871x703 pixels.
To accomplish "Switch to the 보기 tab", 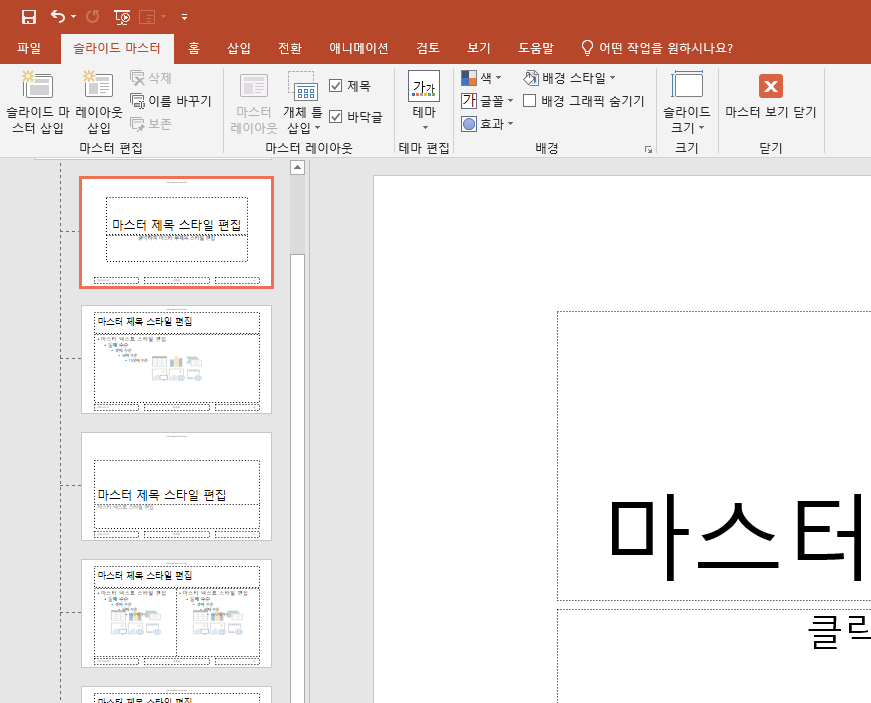I will point(479,48).
